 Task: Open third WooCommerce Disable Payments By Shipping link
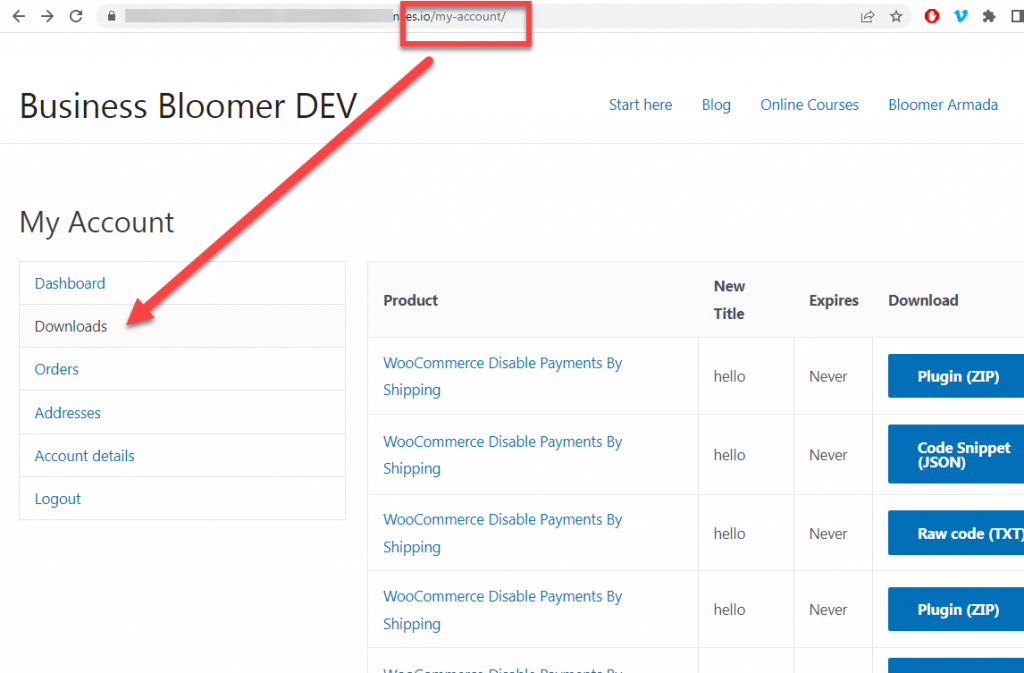502,533
